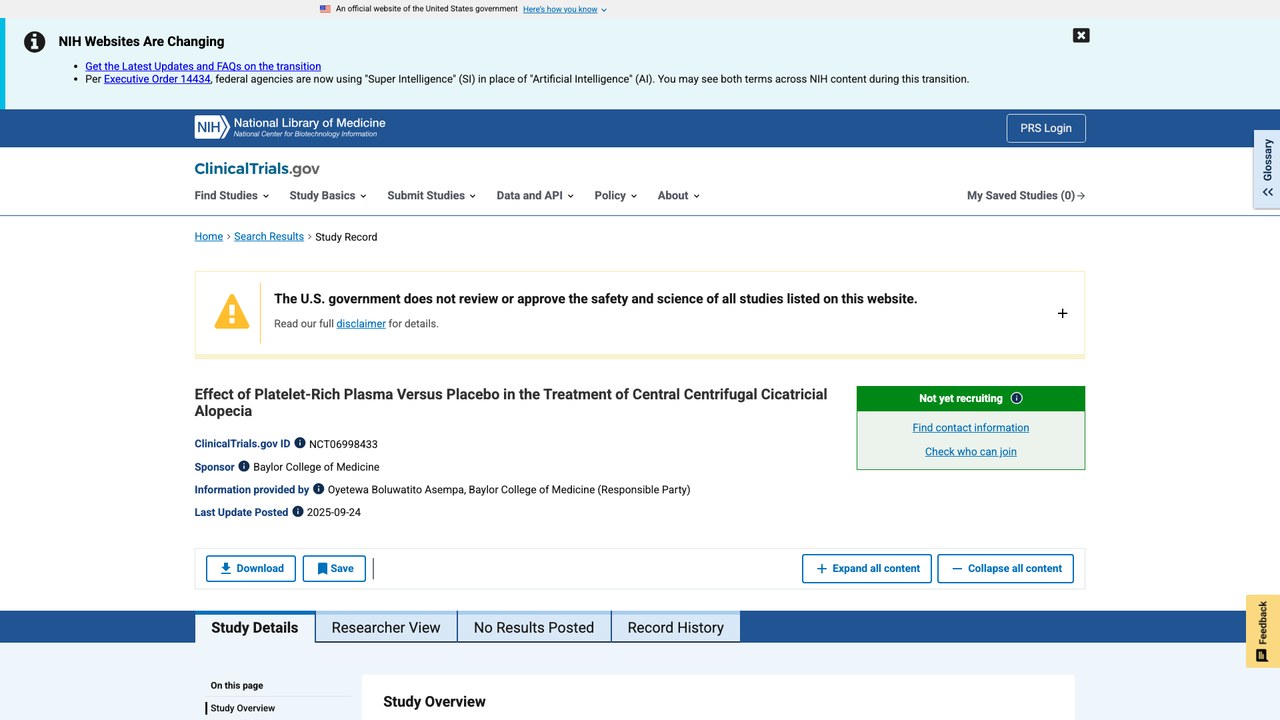Click the info icon next to Sponsor

coord(244,466)
